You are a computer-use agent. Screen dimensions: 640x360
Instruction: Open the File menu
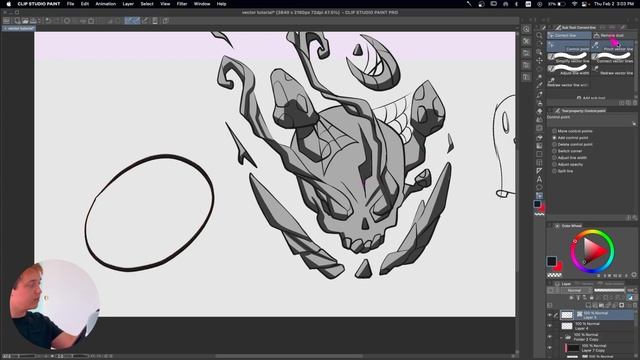[71, 4]
